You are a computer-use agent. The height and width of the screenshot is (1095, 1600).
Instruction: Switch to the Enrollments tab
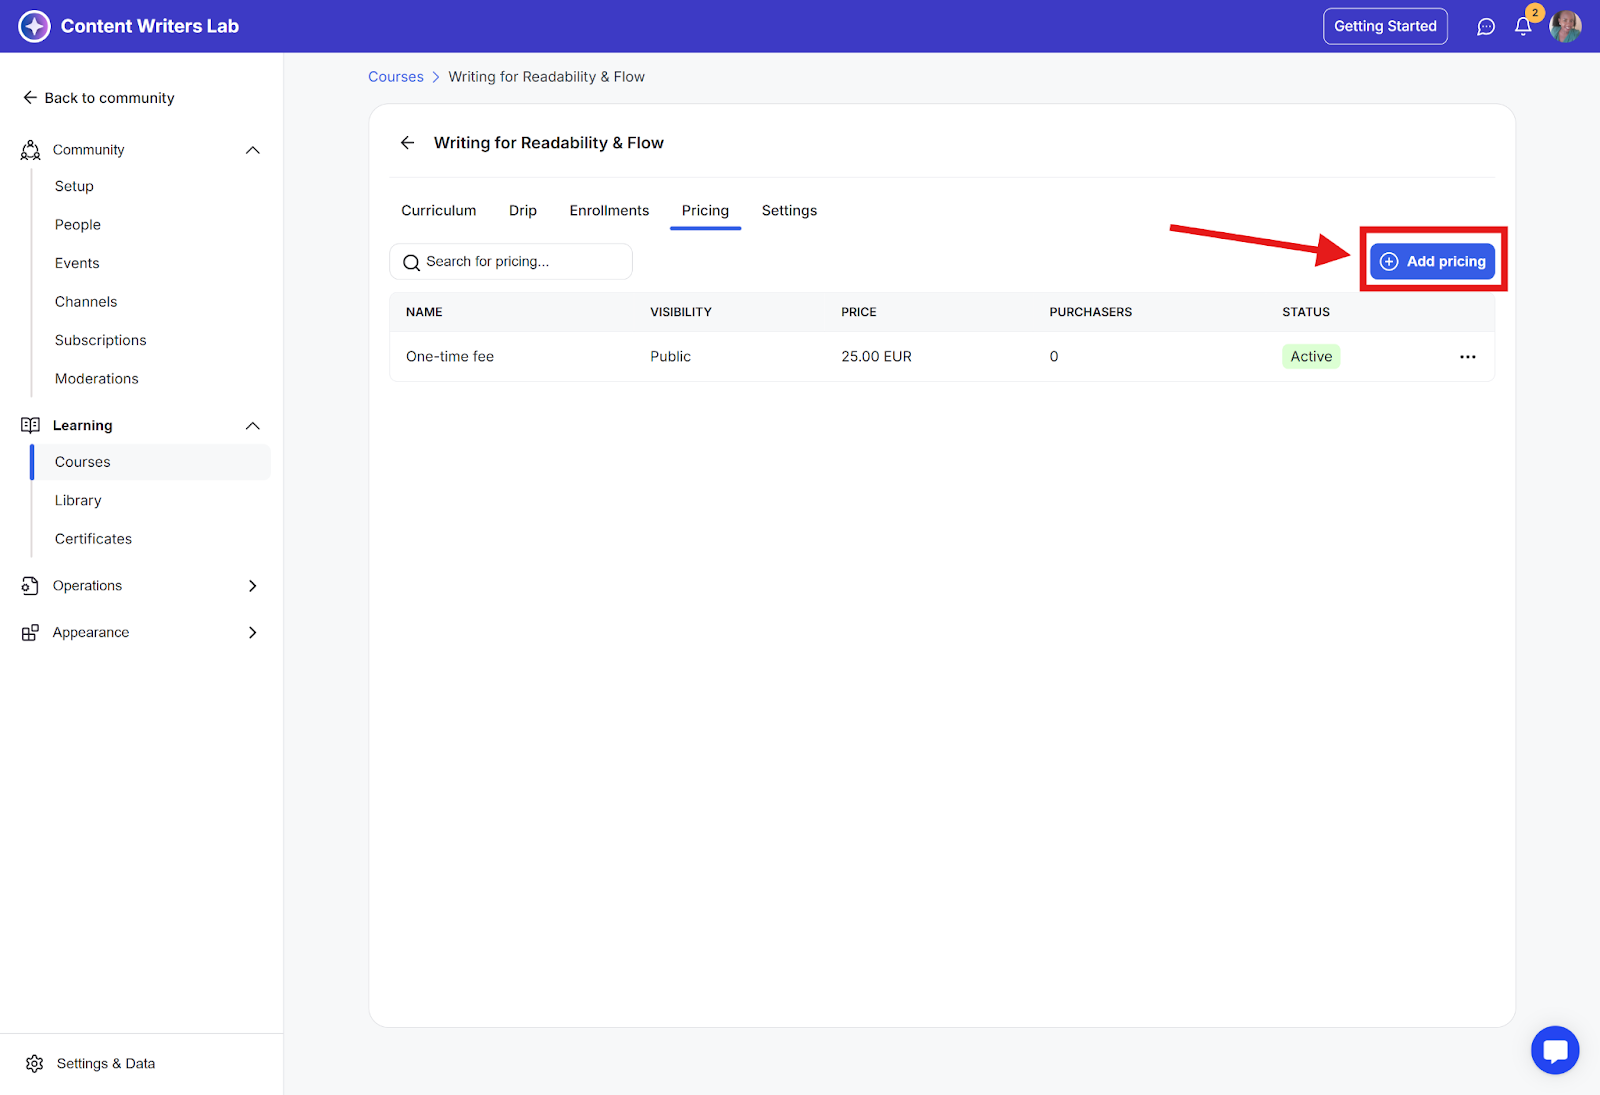[609, 211]
